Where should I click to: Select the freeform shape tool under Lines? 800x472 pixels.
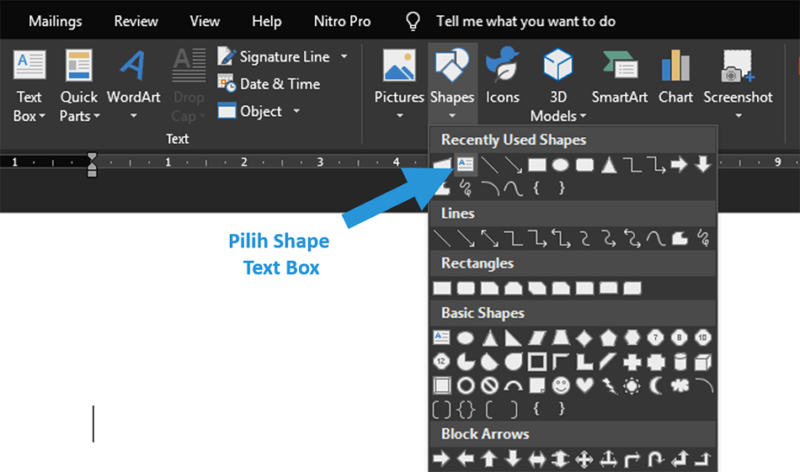(679, 238)
